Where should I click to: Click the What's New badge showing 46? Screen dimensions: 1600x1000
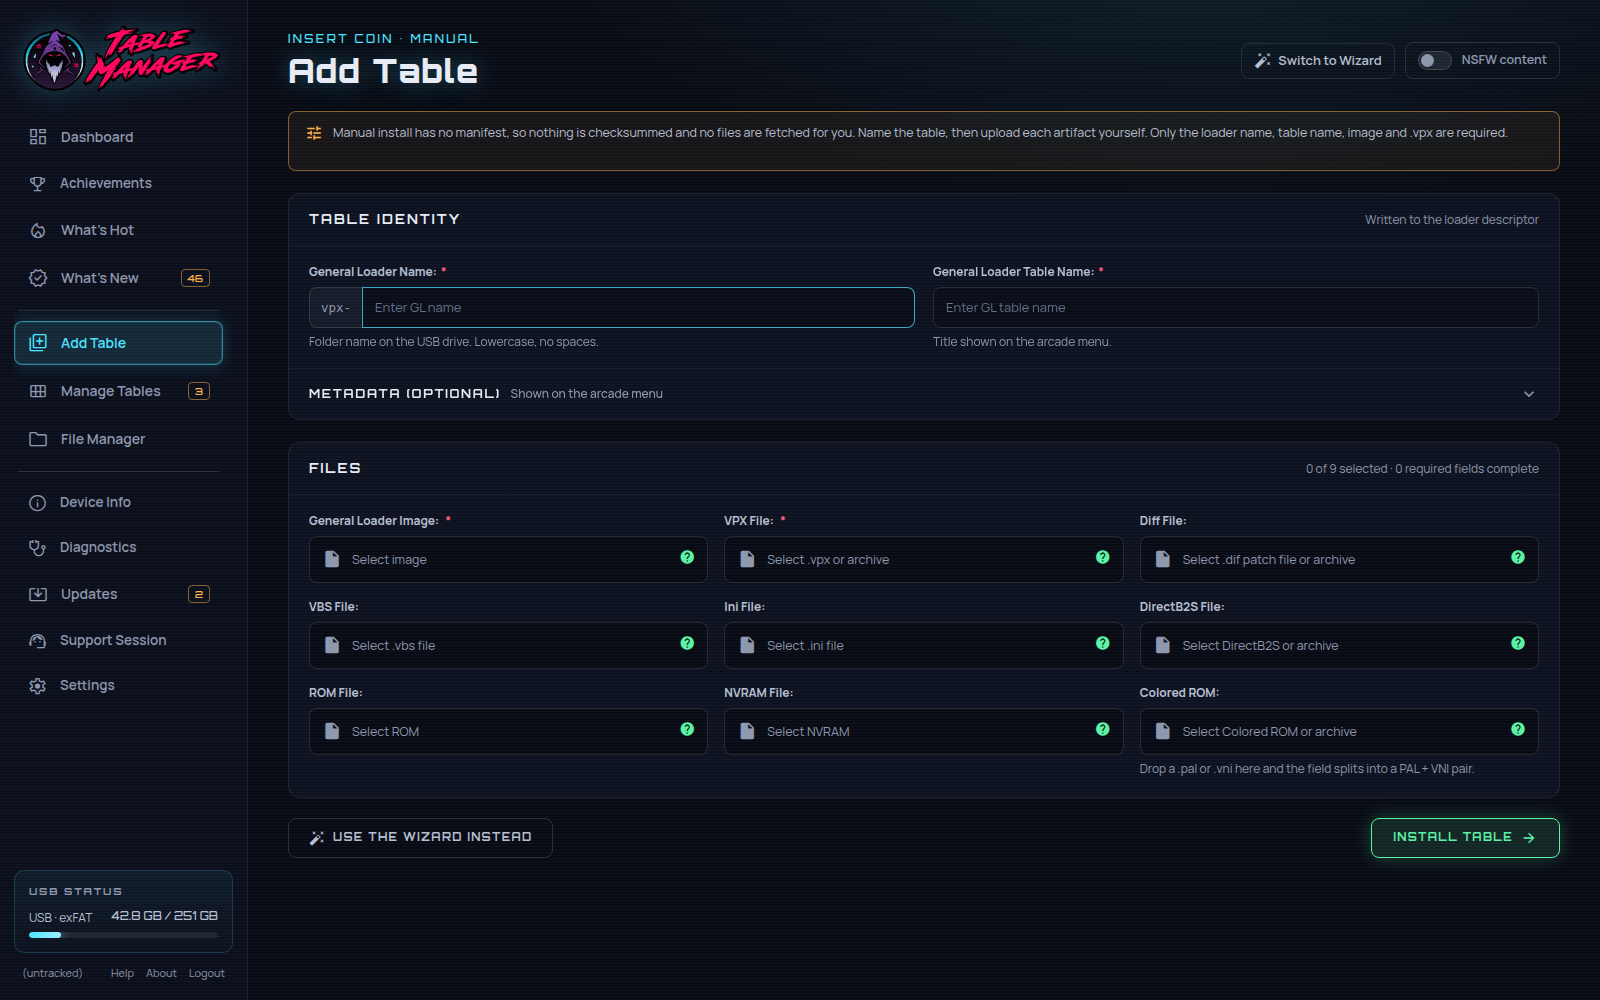click(195, 278)
